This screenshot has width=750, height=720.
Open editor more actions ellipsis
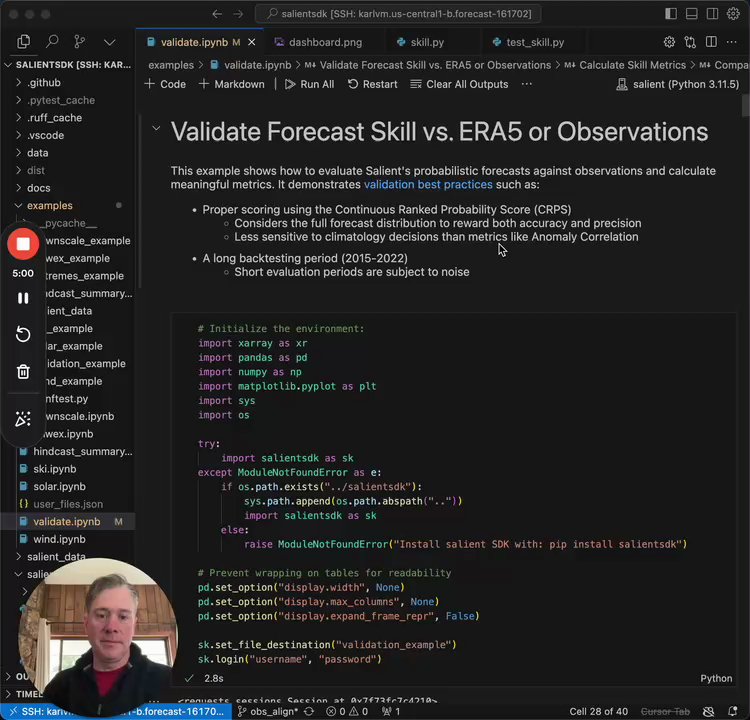[x=732, y=43]
